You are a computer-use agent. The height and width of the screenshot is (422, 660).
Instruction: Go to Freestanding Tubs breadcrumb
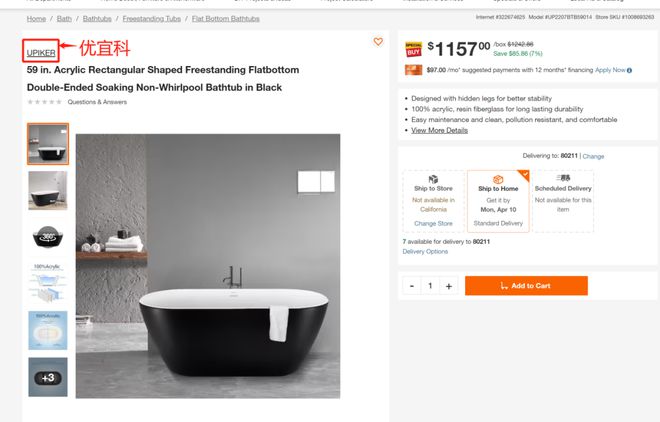click(x=152, y=19)
